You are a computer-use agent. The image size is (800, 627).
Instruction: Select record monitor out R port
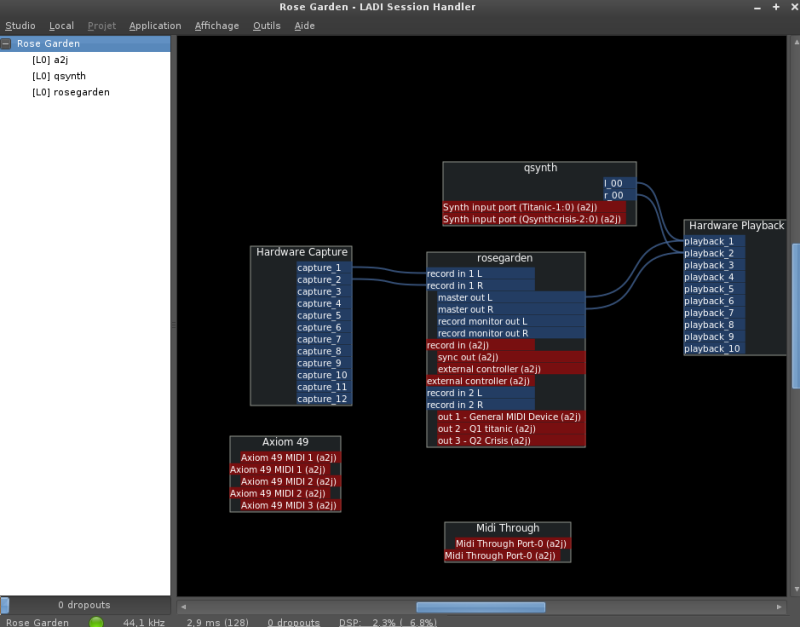511,334
